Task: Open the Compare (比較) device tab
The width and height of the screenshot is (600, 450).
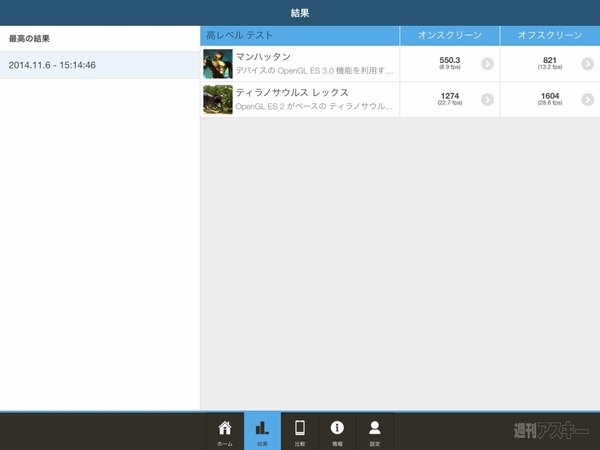Action: 300,432
